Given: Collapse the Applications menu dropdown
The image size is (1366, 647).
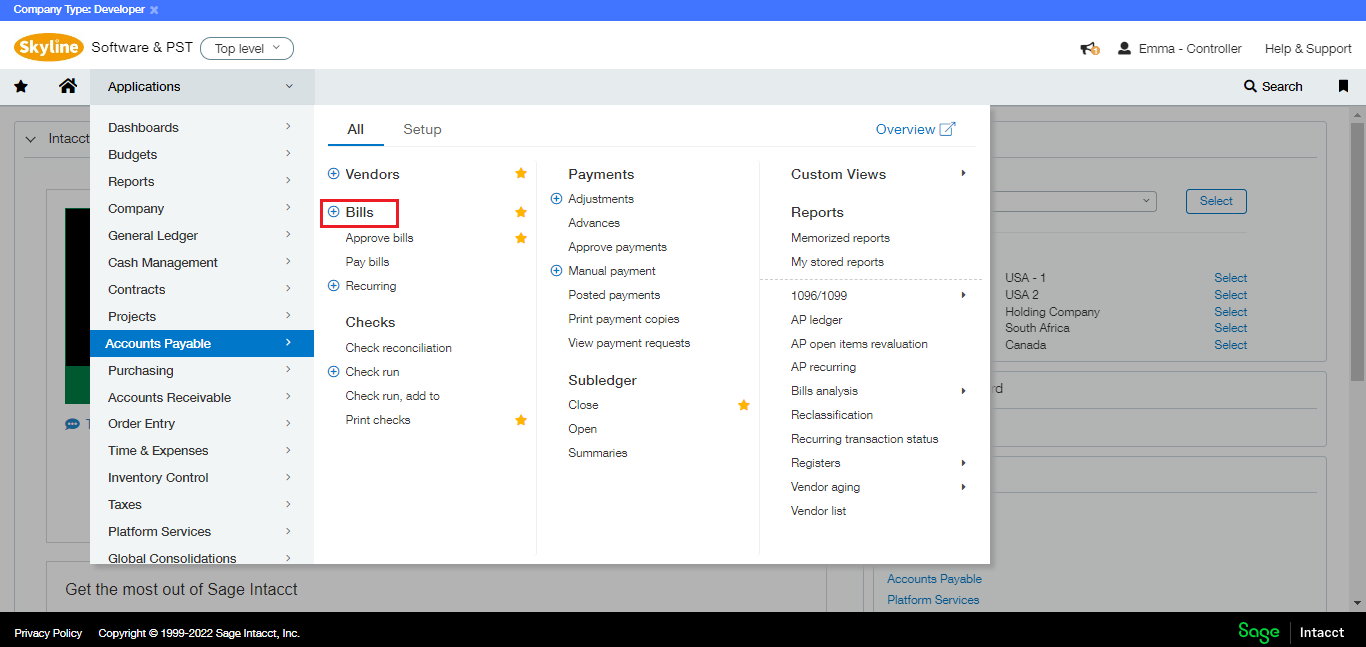Looking at the screenshot, I should coord(289,87).
